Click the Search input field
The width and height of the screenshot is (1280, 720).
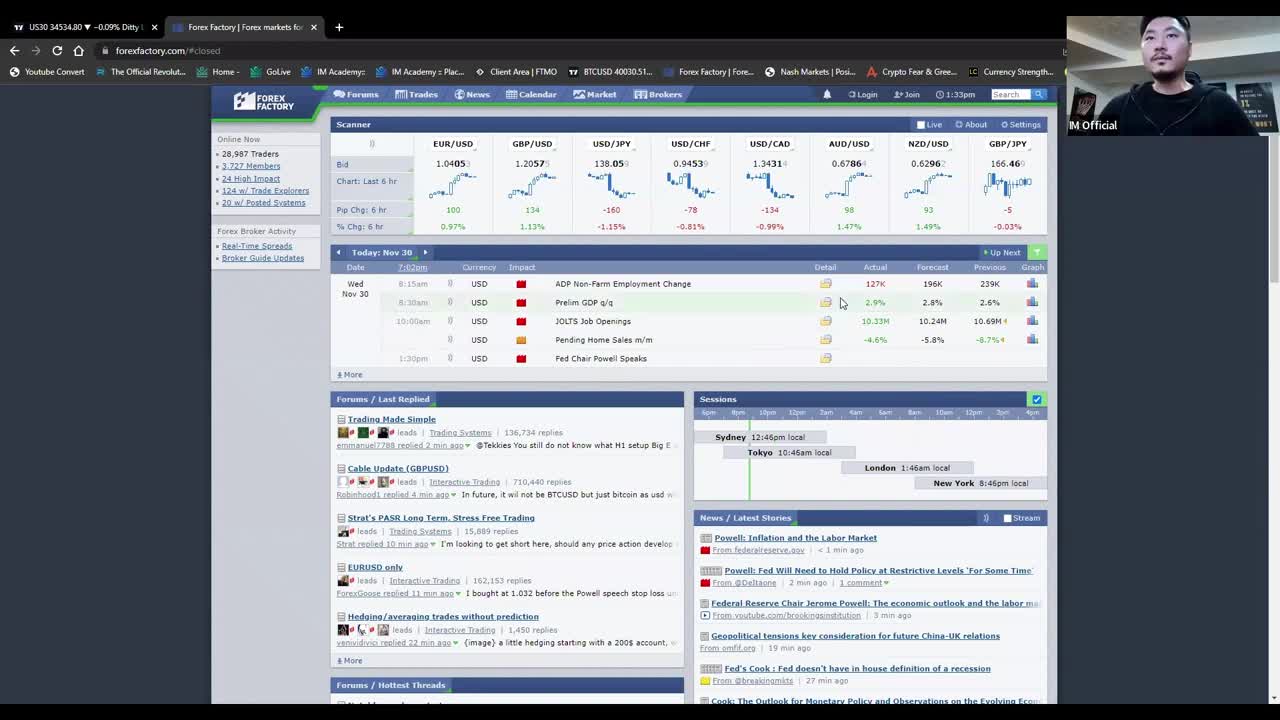(x=1010, y=94)
